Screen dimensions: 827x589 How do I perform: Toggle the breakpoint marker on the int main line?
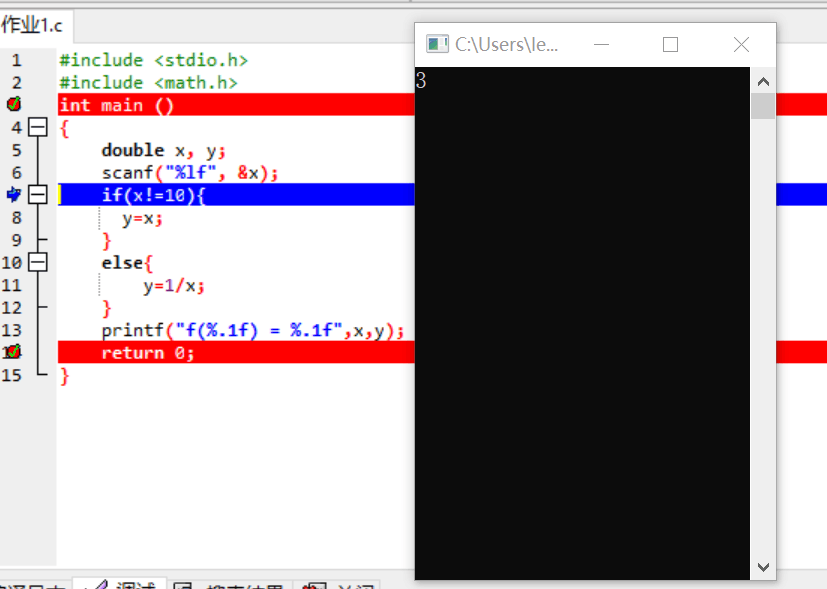[x=14, y=104]
